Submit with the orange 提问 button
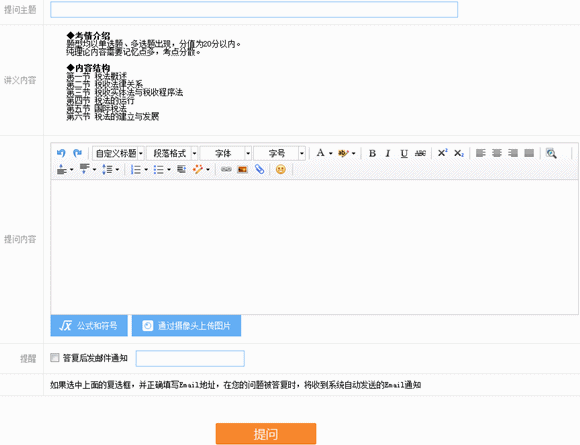 pos(266,434)
